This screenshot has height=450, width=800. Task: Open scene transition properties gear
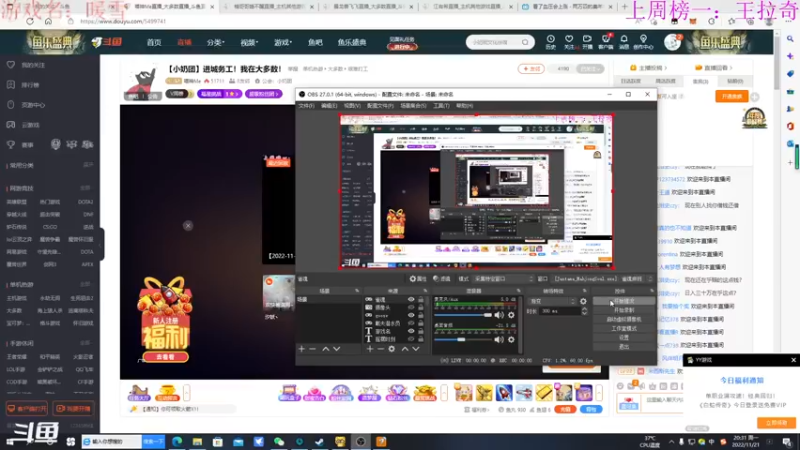(x=583, y=302)
